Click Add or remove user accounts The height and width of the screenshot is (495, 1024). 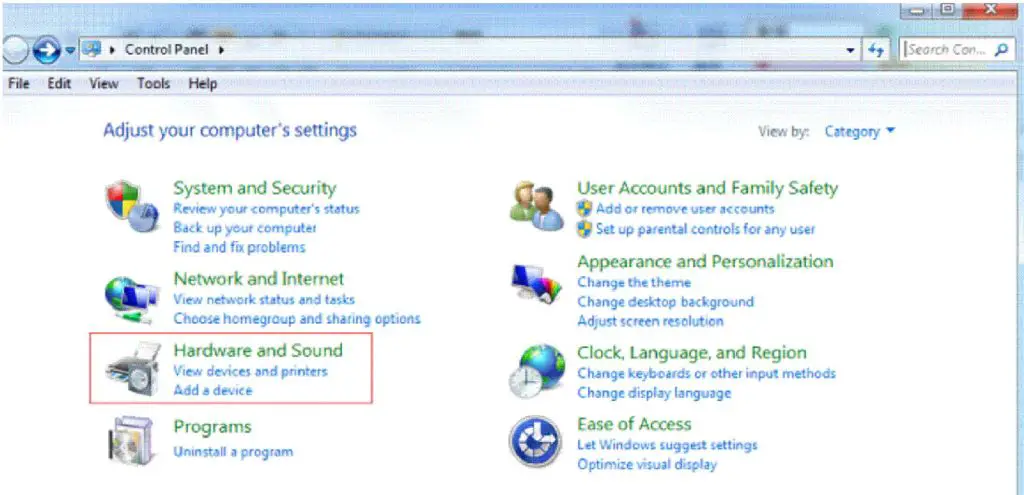pyautogui.click(x=685, y=209)
